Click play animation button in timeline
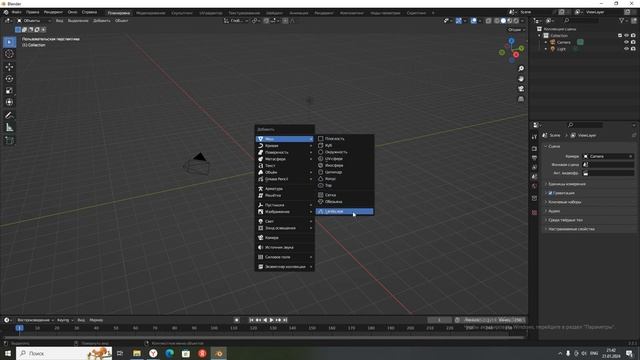The height and width of the screenshot is (360, 640). (271, 320)
